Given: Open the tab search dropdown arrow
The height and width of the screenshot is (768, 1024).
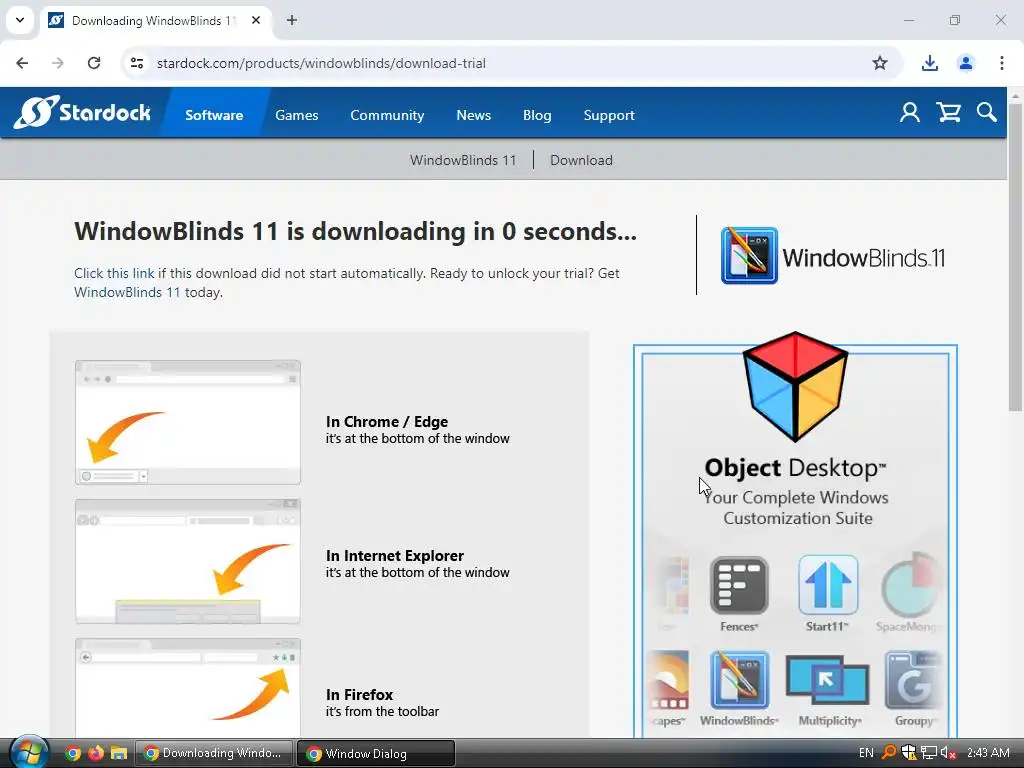Looking at the screenshot, I should pos(20,20).
